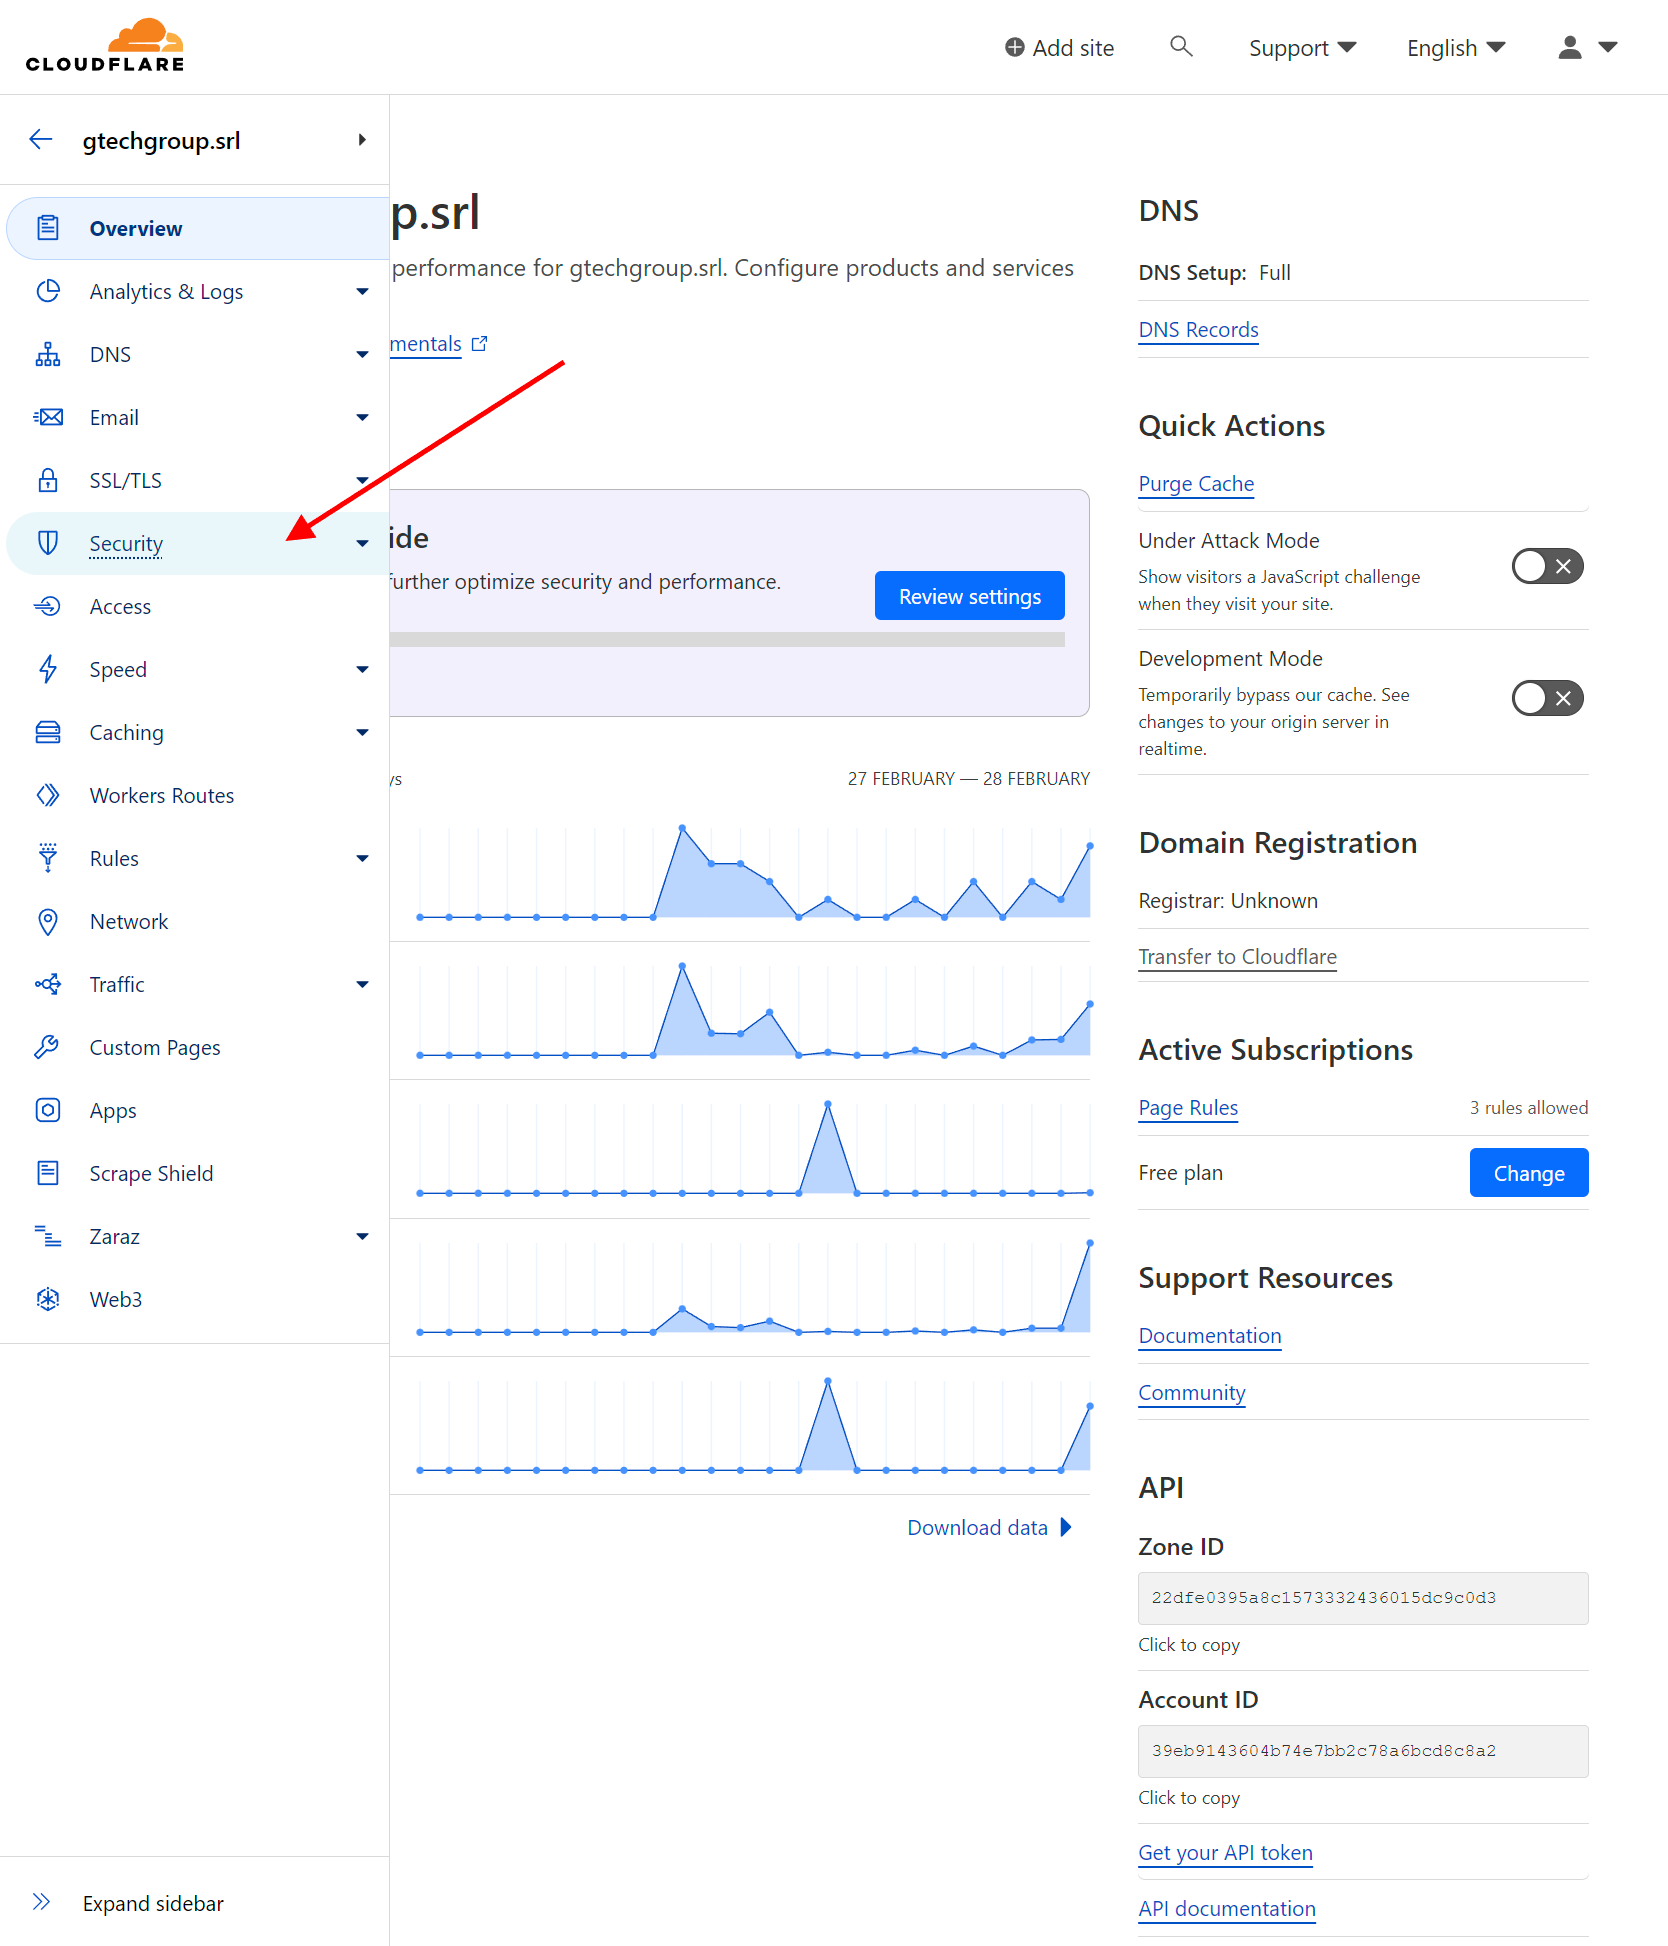Click the Change plan button
This screenshot has width=1668, height=1946.
(x=1528, y=1173)
